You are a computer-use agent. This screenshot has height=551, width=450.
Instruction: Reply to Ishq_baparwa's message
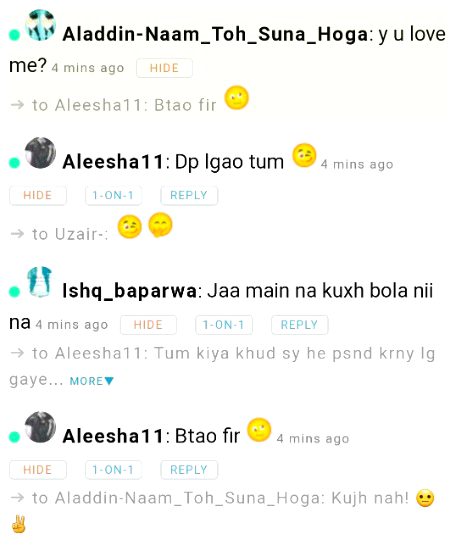300,325
